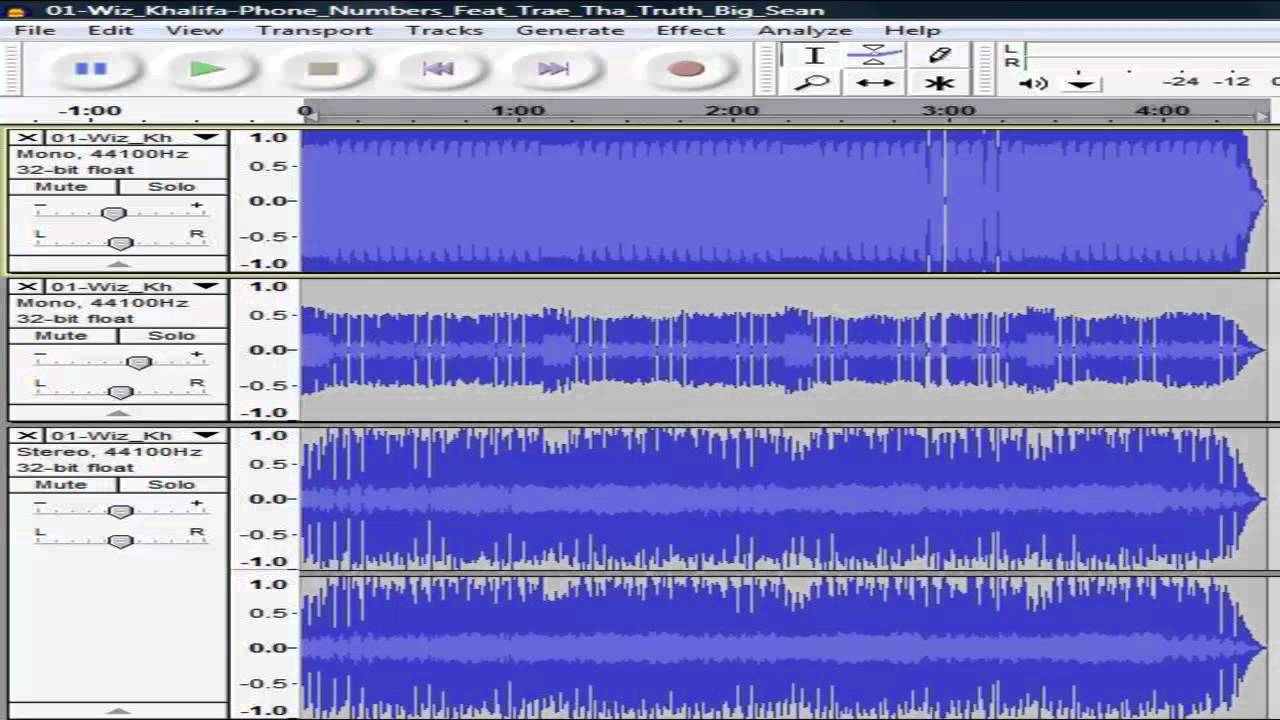This screenshot has width=1280, height=720.
Task: Open the output meter dropdown arrow
Action: [x=1080, y=84]
